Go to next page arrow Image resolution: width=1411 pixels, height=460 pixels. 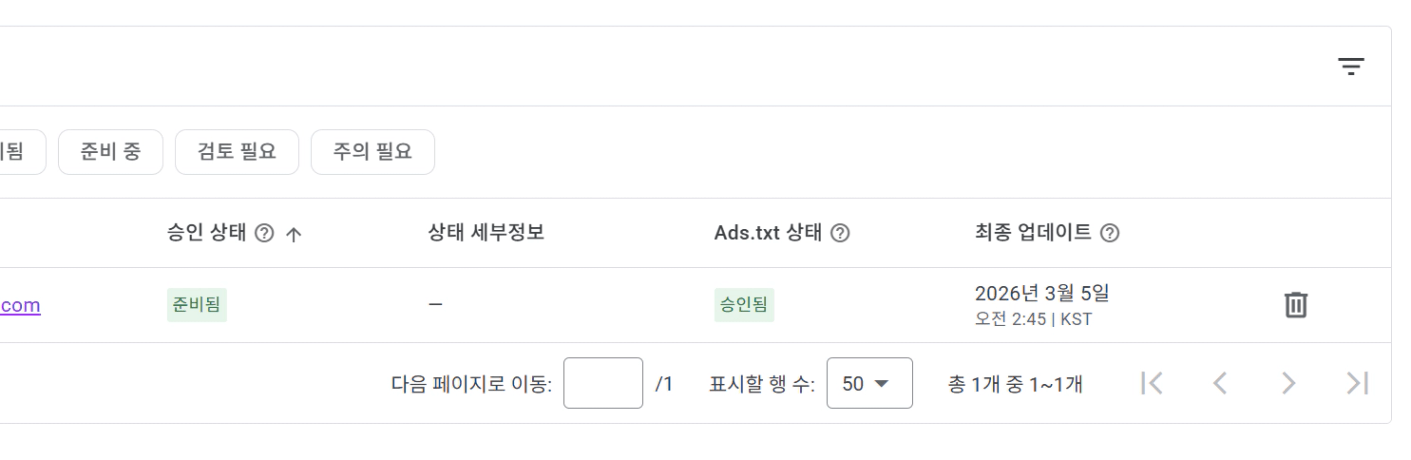pyautogui.click(x=1289, y=383)
